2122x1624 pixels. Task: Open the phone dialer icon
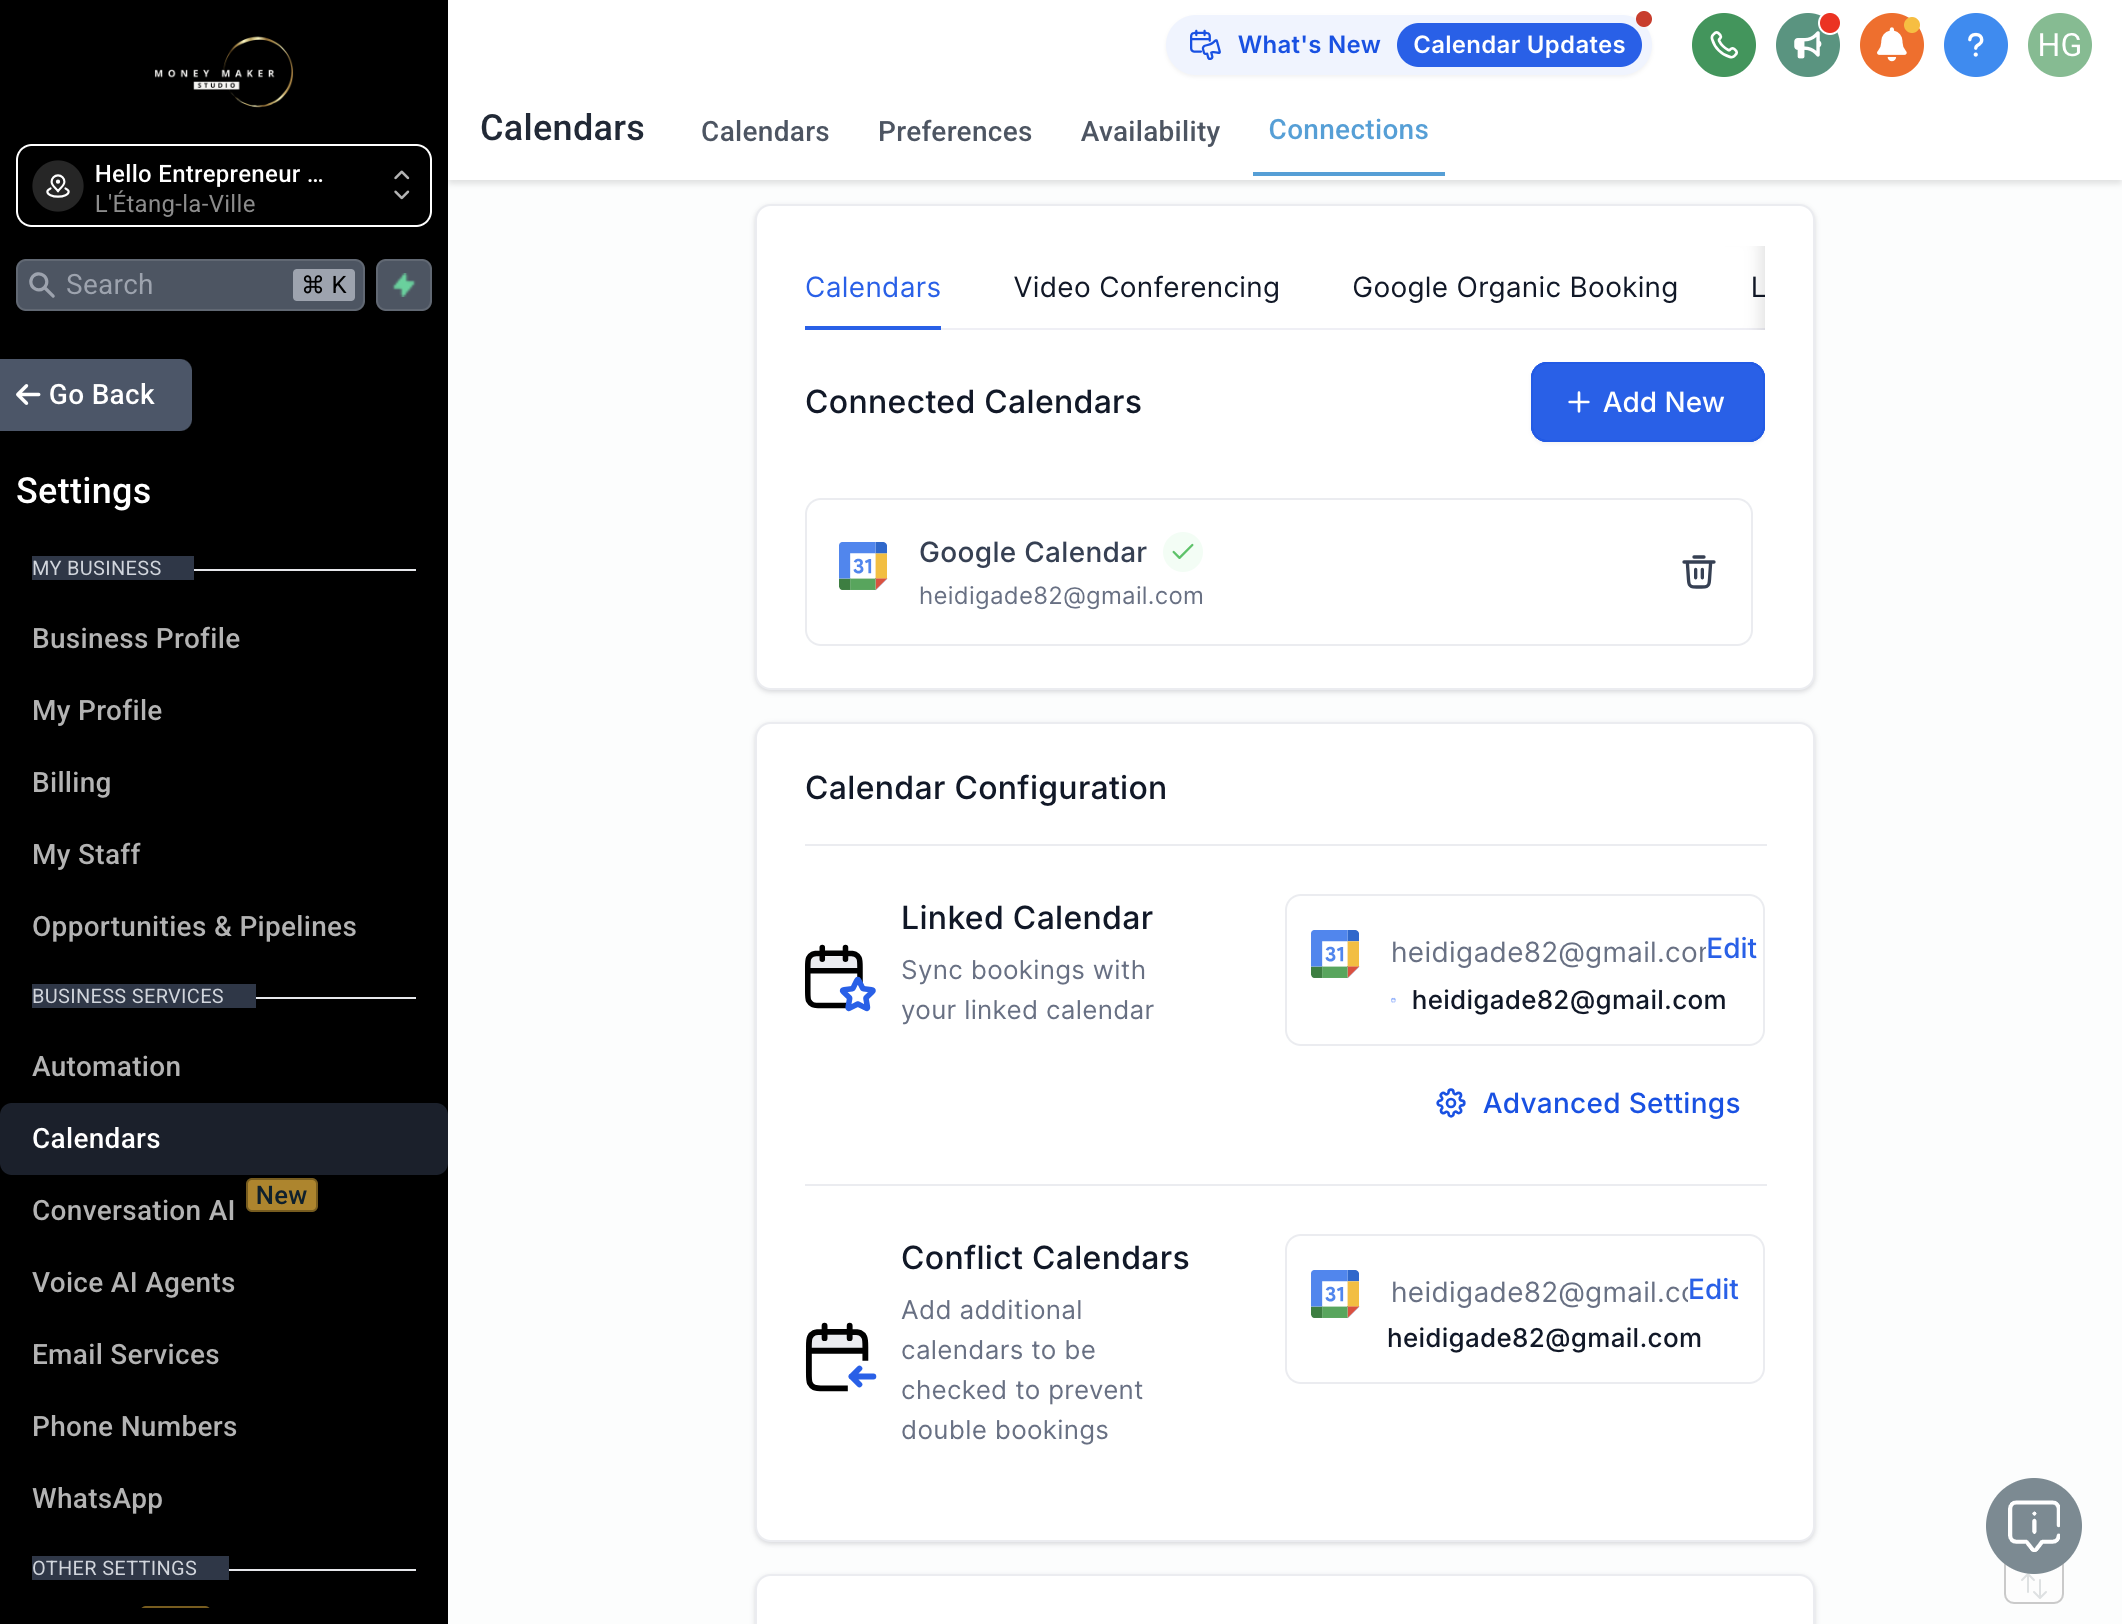[1723, 45]
